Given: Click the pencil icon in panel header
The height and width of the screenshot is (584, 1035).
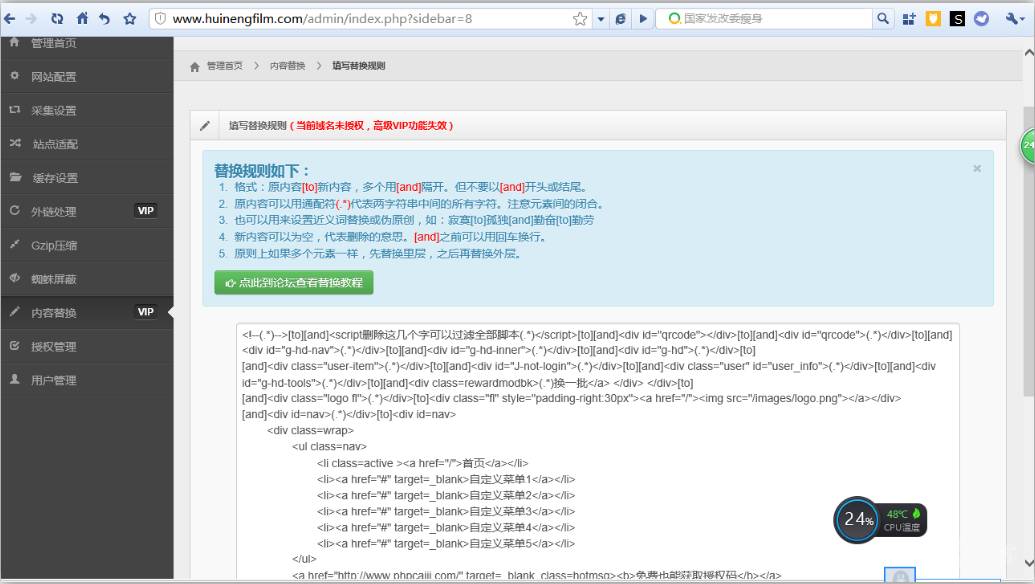Looking at the screenshot, I should pyautogui.click(x=205, y=125).
